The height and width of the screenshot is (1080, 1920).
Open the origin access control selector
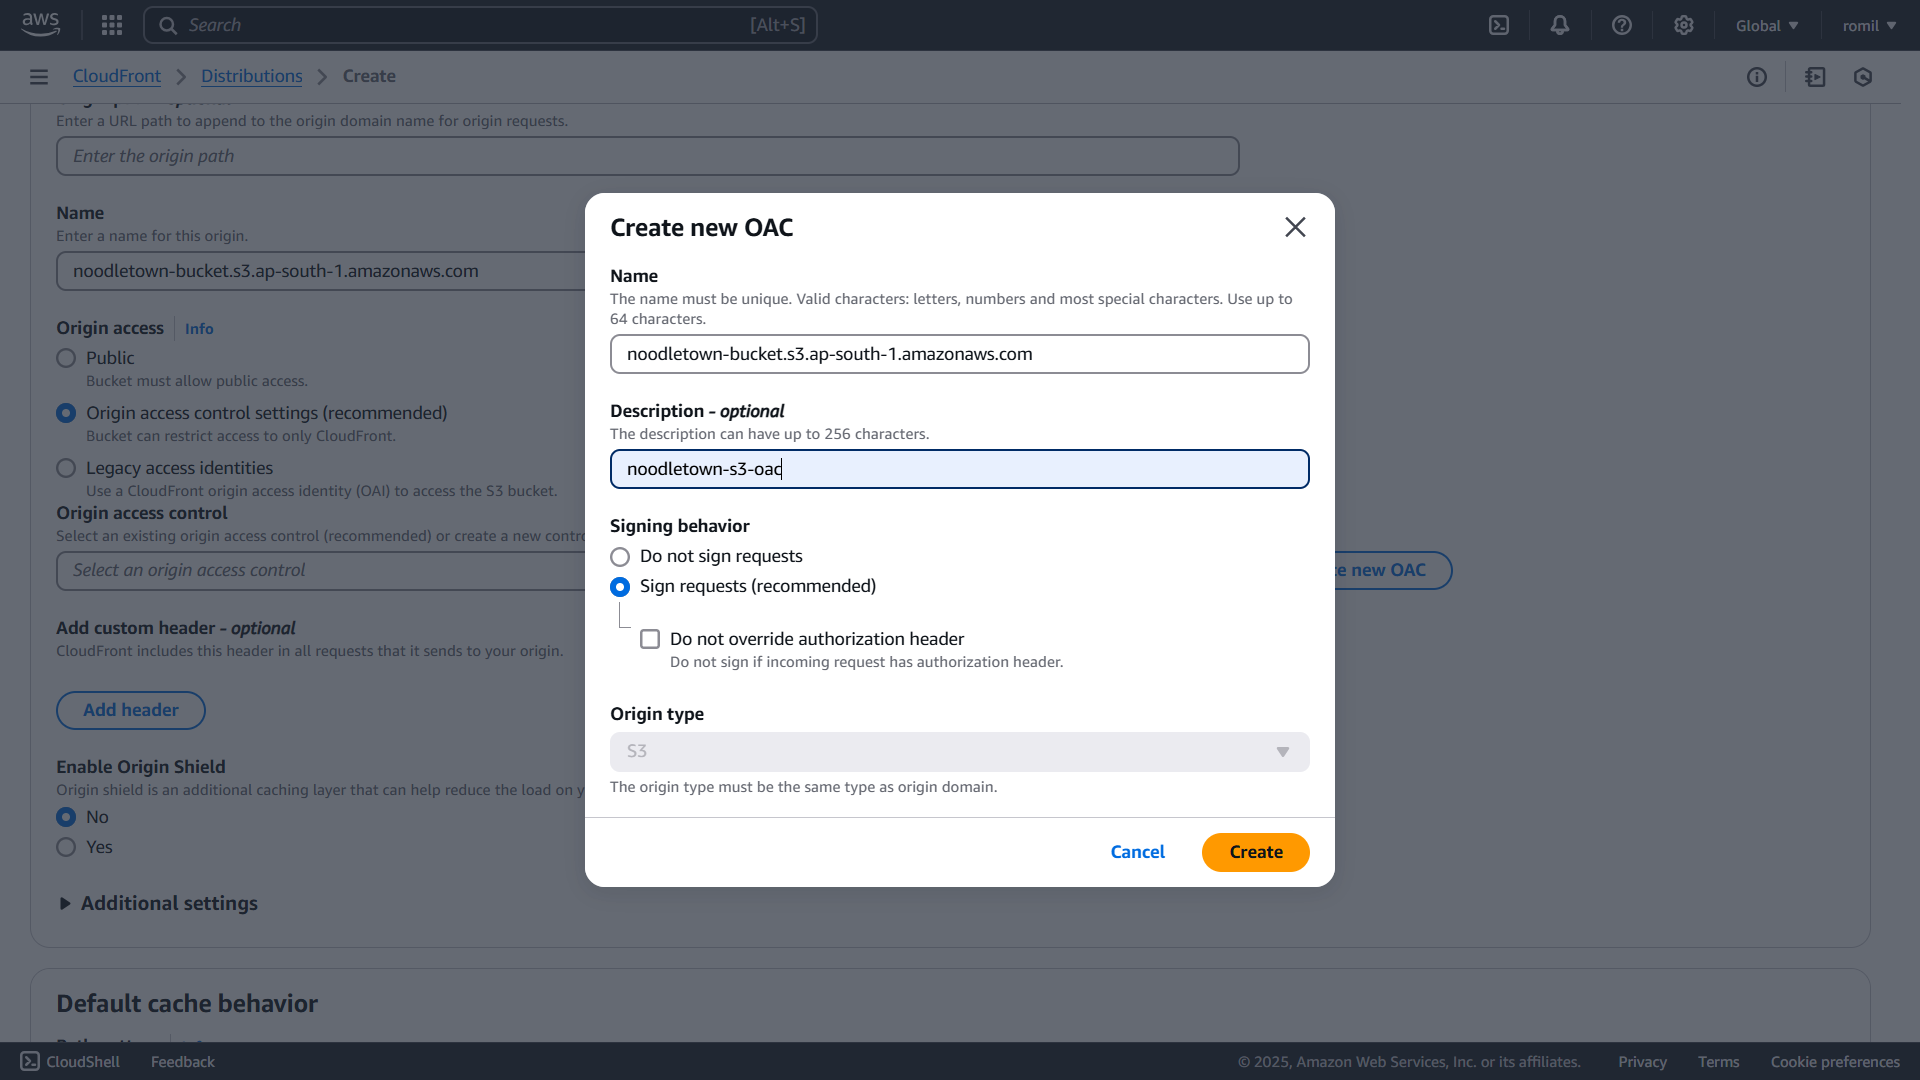[x=320, y=570]
